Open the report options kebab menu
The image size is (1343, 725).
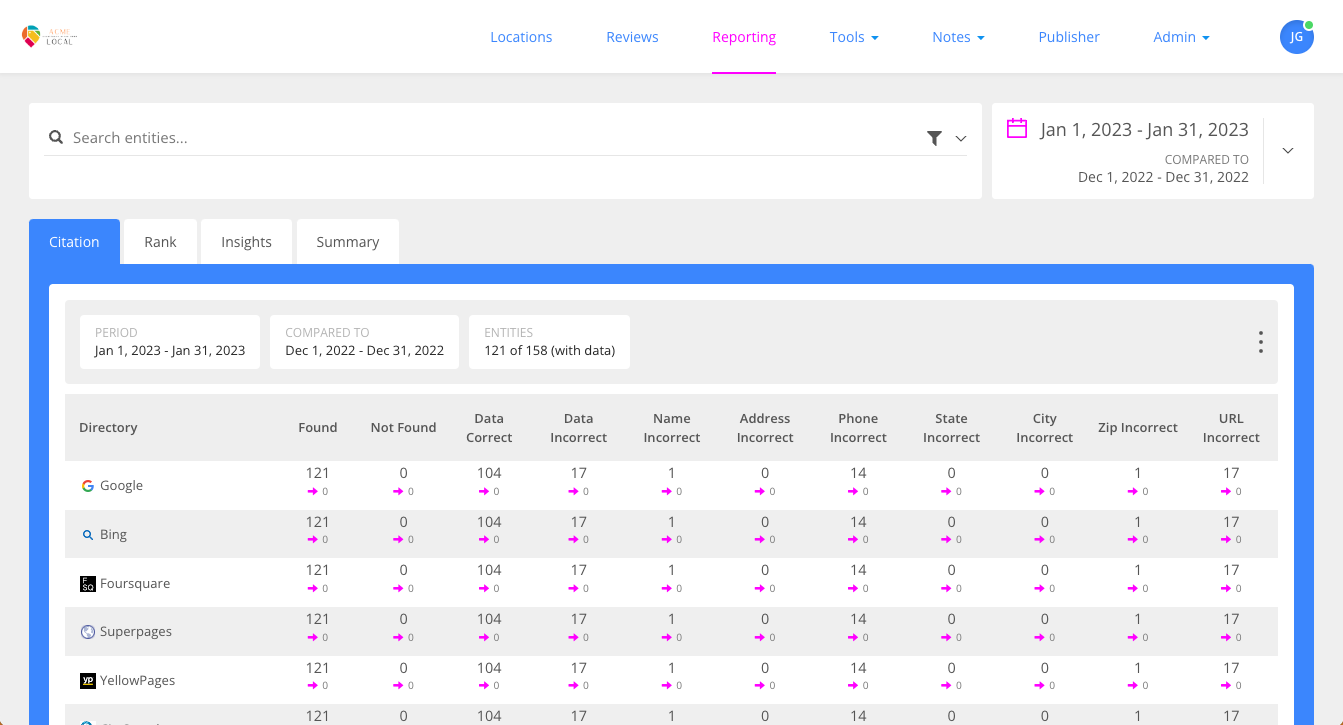click(x=1261, y=342)
